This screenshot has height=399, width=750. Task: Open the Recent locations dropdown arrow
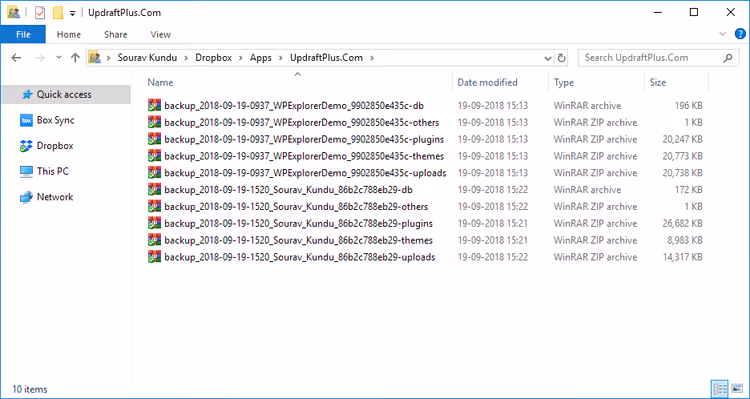point(59,57)
